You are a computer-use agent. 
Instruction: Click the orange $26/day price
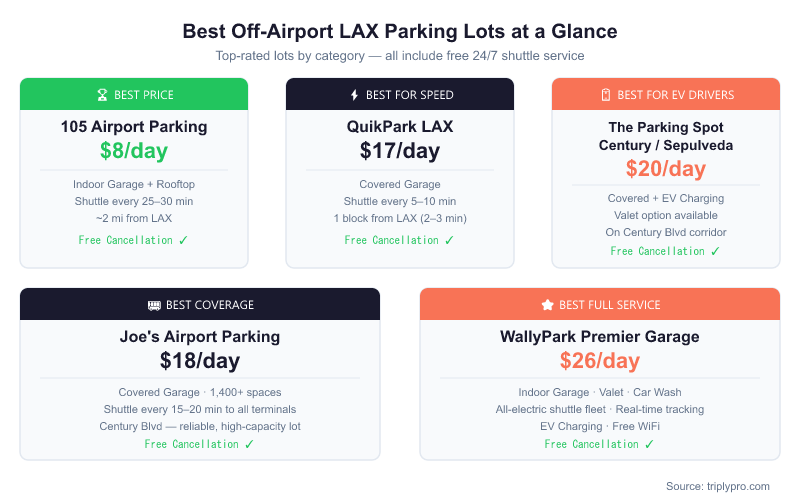[x=600, y=361]
